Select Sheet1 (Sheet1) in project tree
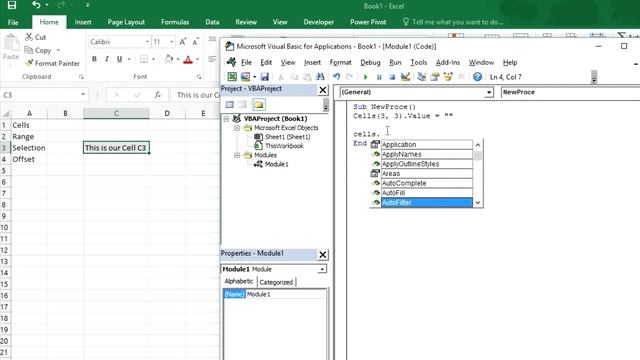Image resolution: width=640 pixels, height=360 pixels. pos(287,137)
